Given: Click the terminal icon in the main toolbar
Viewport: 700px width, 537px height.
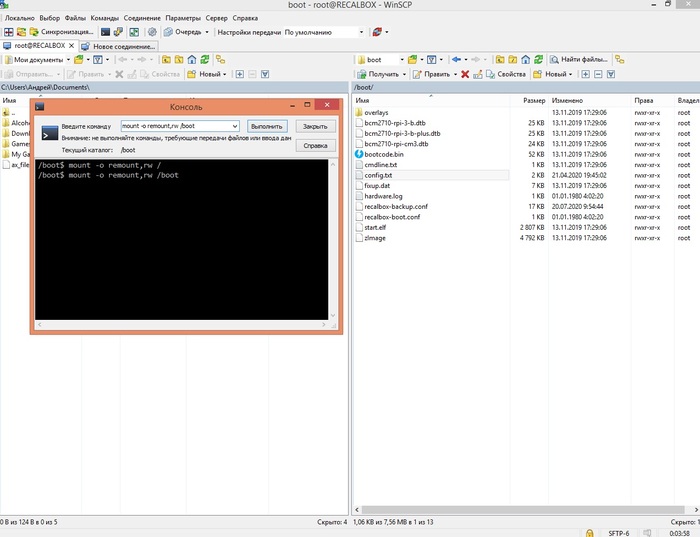Looking at the screenshot, I should [x=105, y=32].
